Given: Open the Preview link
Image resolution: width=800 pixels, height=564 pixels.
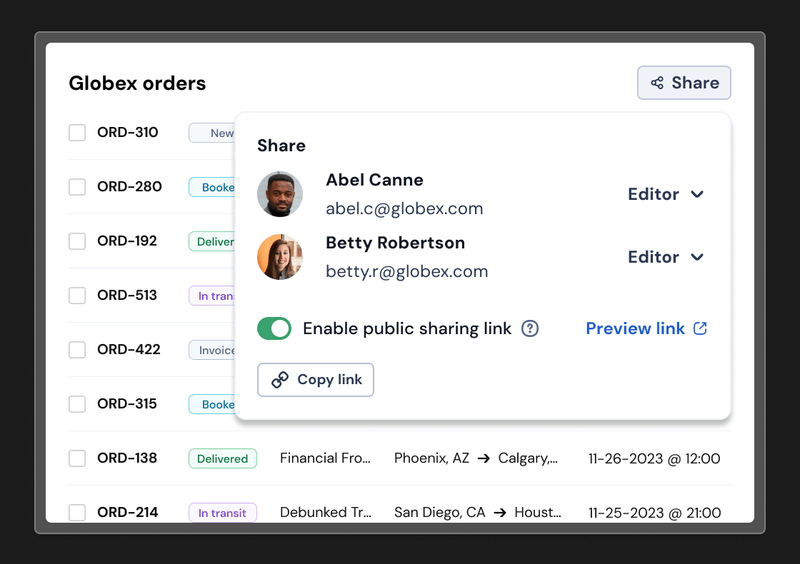Looking at the screenshot, I should point(646,328).
